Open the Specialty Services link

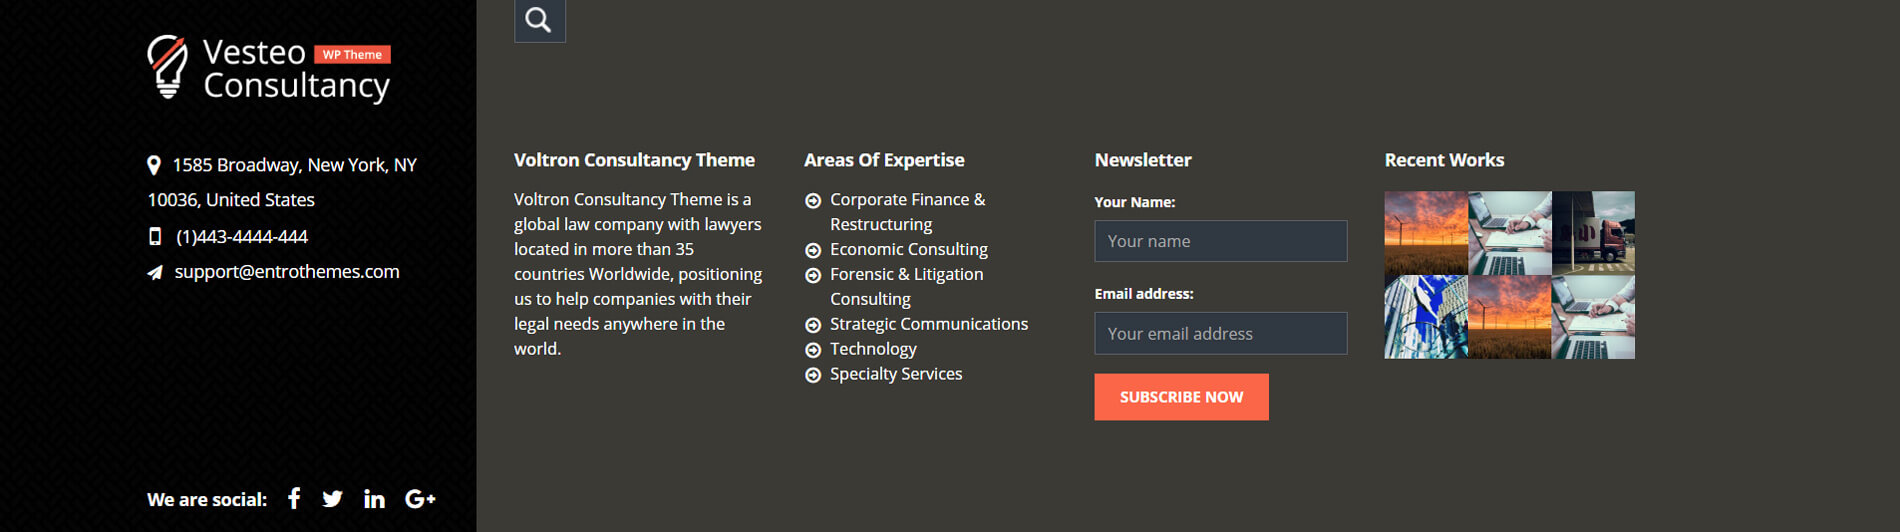[x=896, y=374]
